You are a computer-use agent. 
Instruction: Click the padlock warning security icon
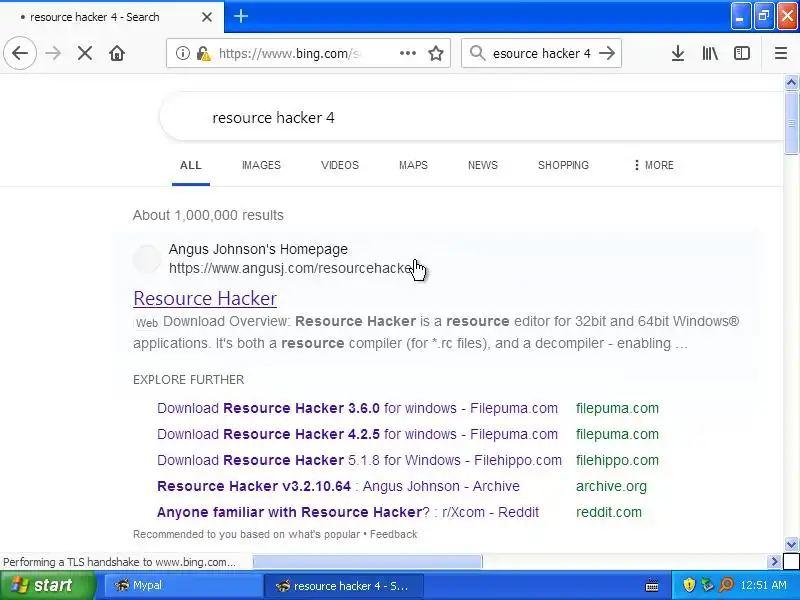(204, 53)
